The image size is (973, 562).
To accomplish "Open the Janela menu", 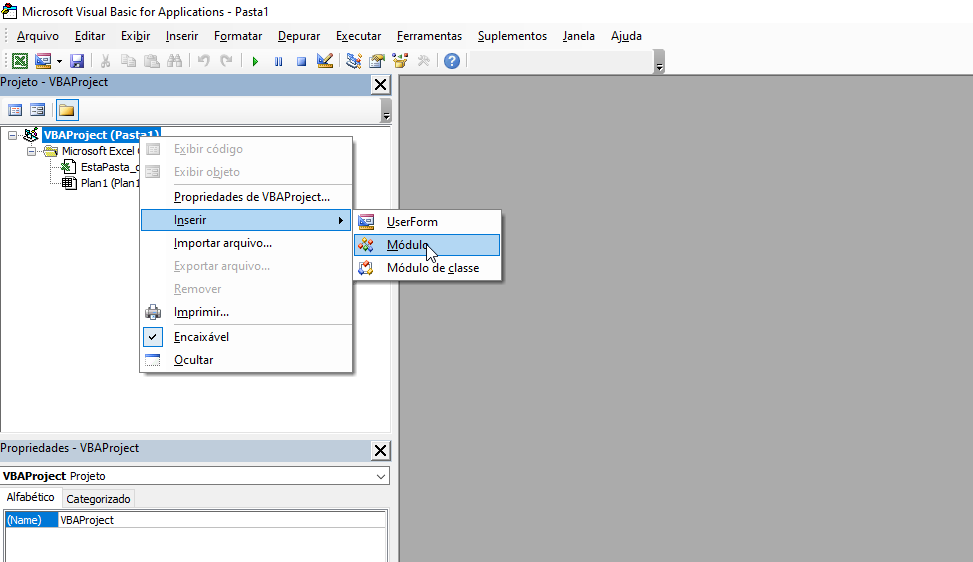I will click(579, 36).
